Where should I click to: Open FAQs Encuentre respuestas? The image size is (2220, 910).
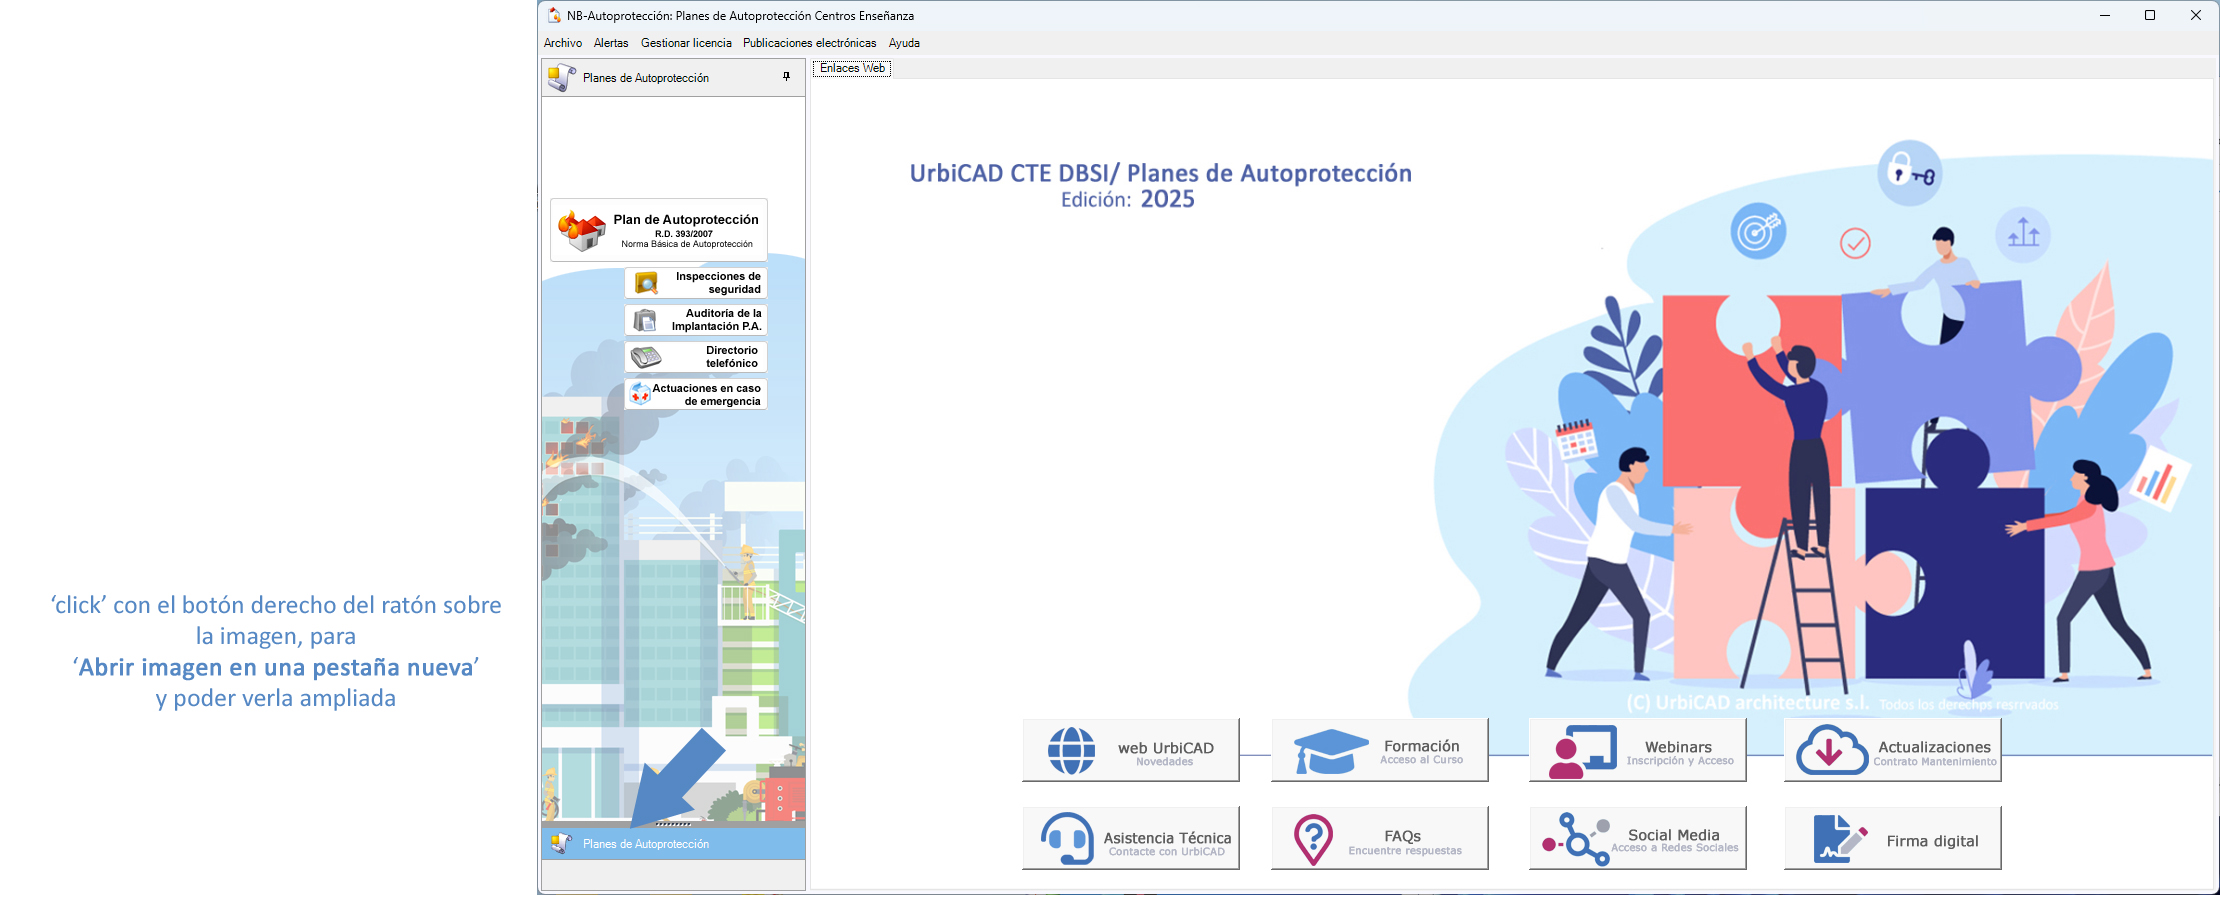click(1380, 838)
